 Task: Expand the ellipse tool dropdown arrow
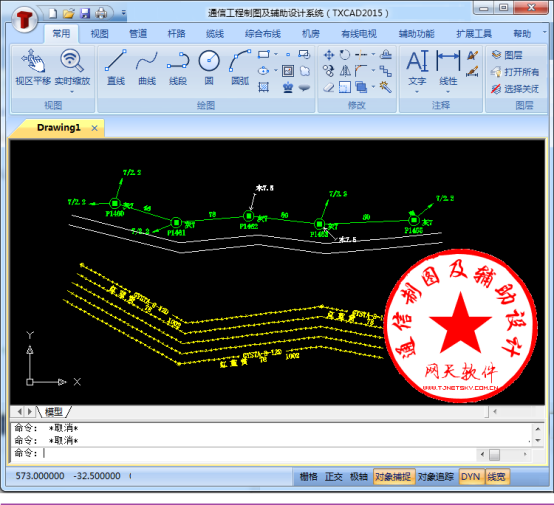tap(276, 70)
